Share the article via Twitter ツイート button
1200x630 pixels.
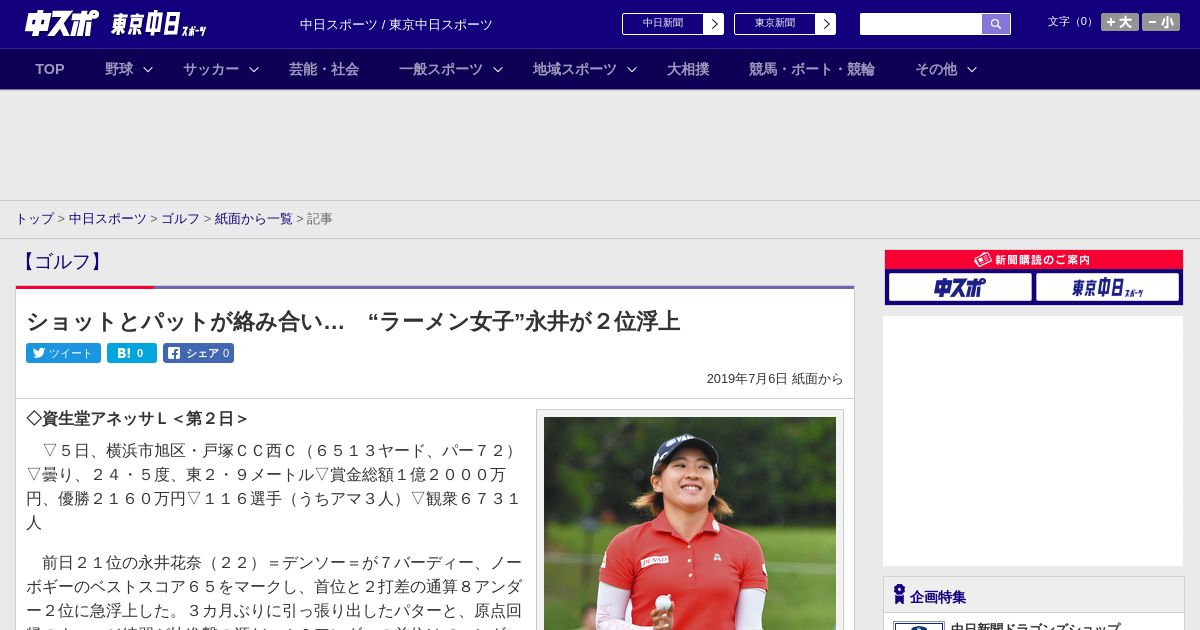click(x=64, y=353)
